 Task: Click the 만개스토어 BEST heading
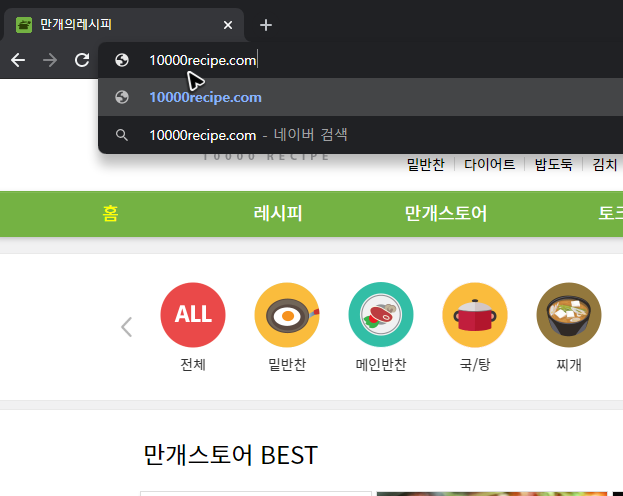tap(230, 455)
